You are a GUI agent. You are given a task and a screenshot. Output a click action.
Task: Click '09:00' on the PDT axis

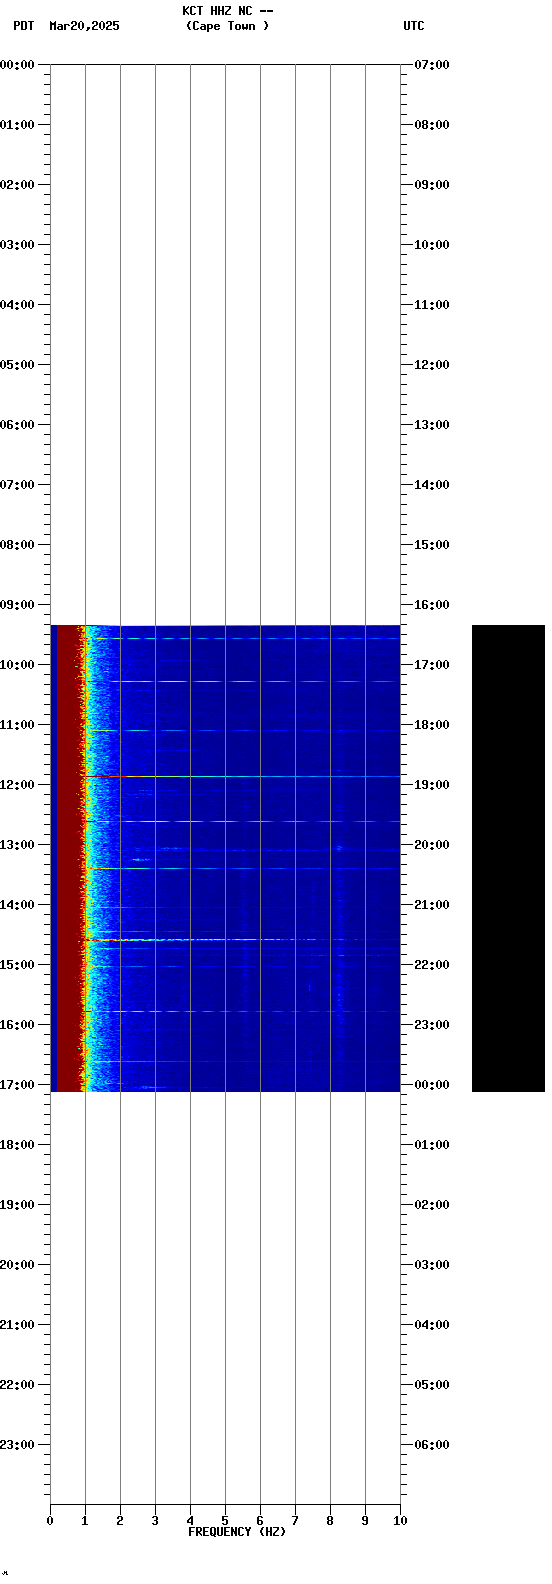pyautogui.click(x=17, y=605)
